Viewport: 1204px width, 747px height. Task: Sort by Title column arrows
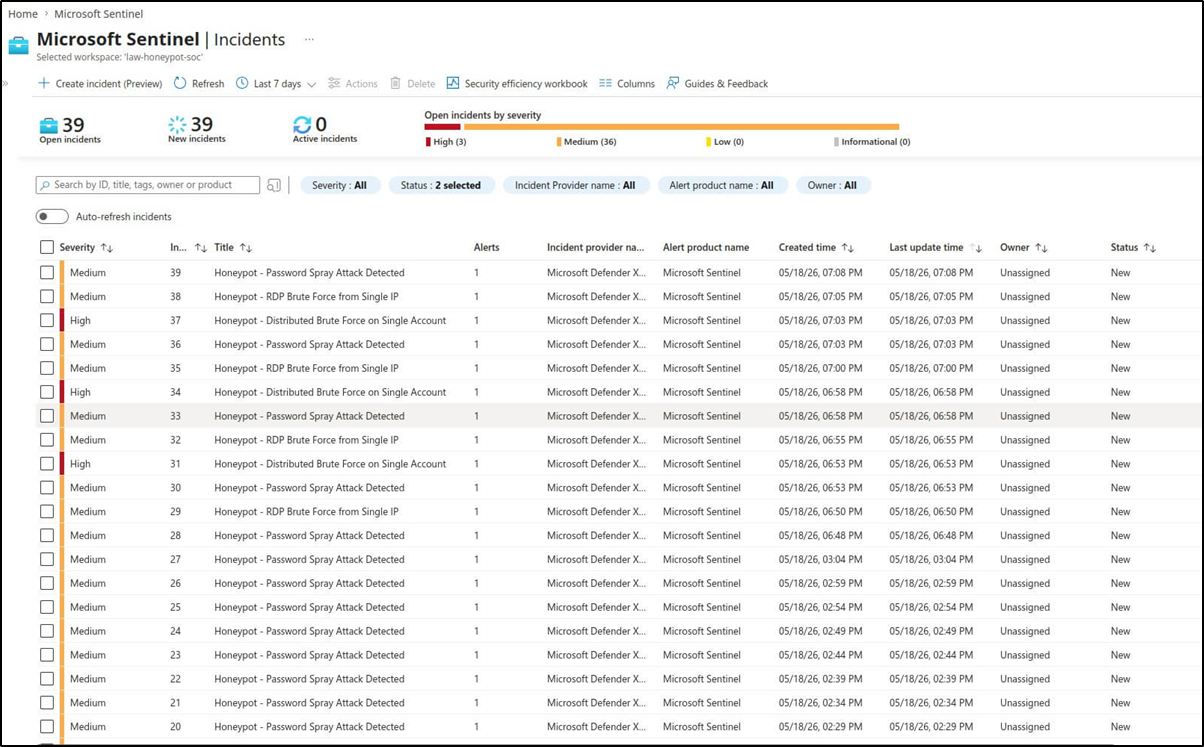pos(246,248)
